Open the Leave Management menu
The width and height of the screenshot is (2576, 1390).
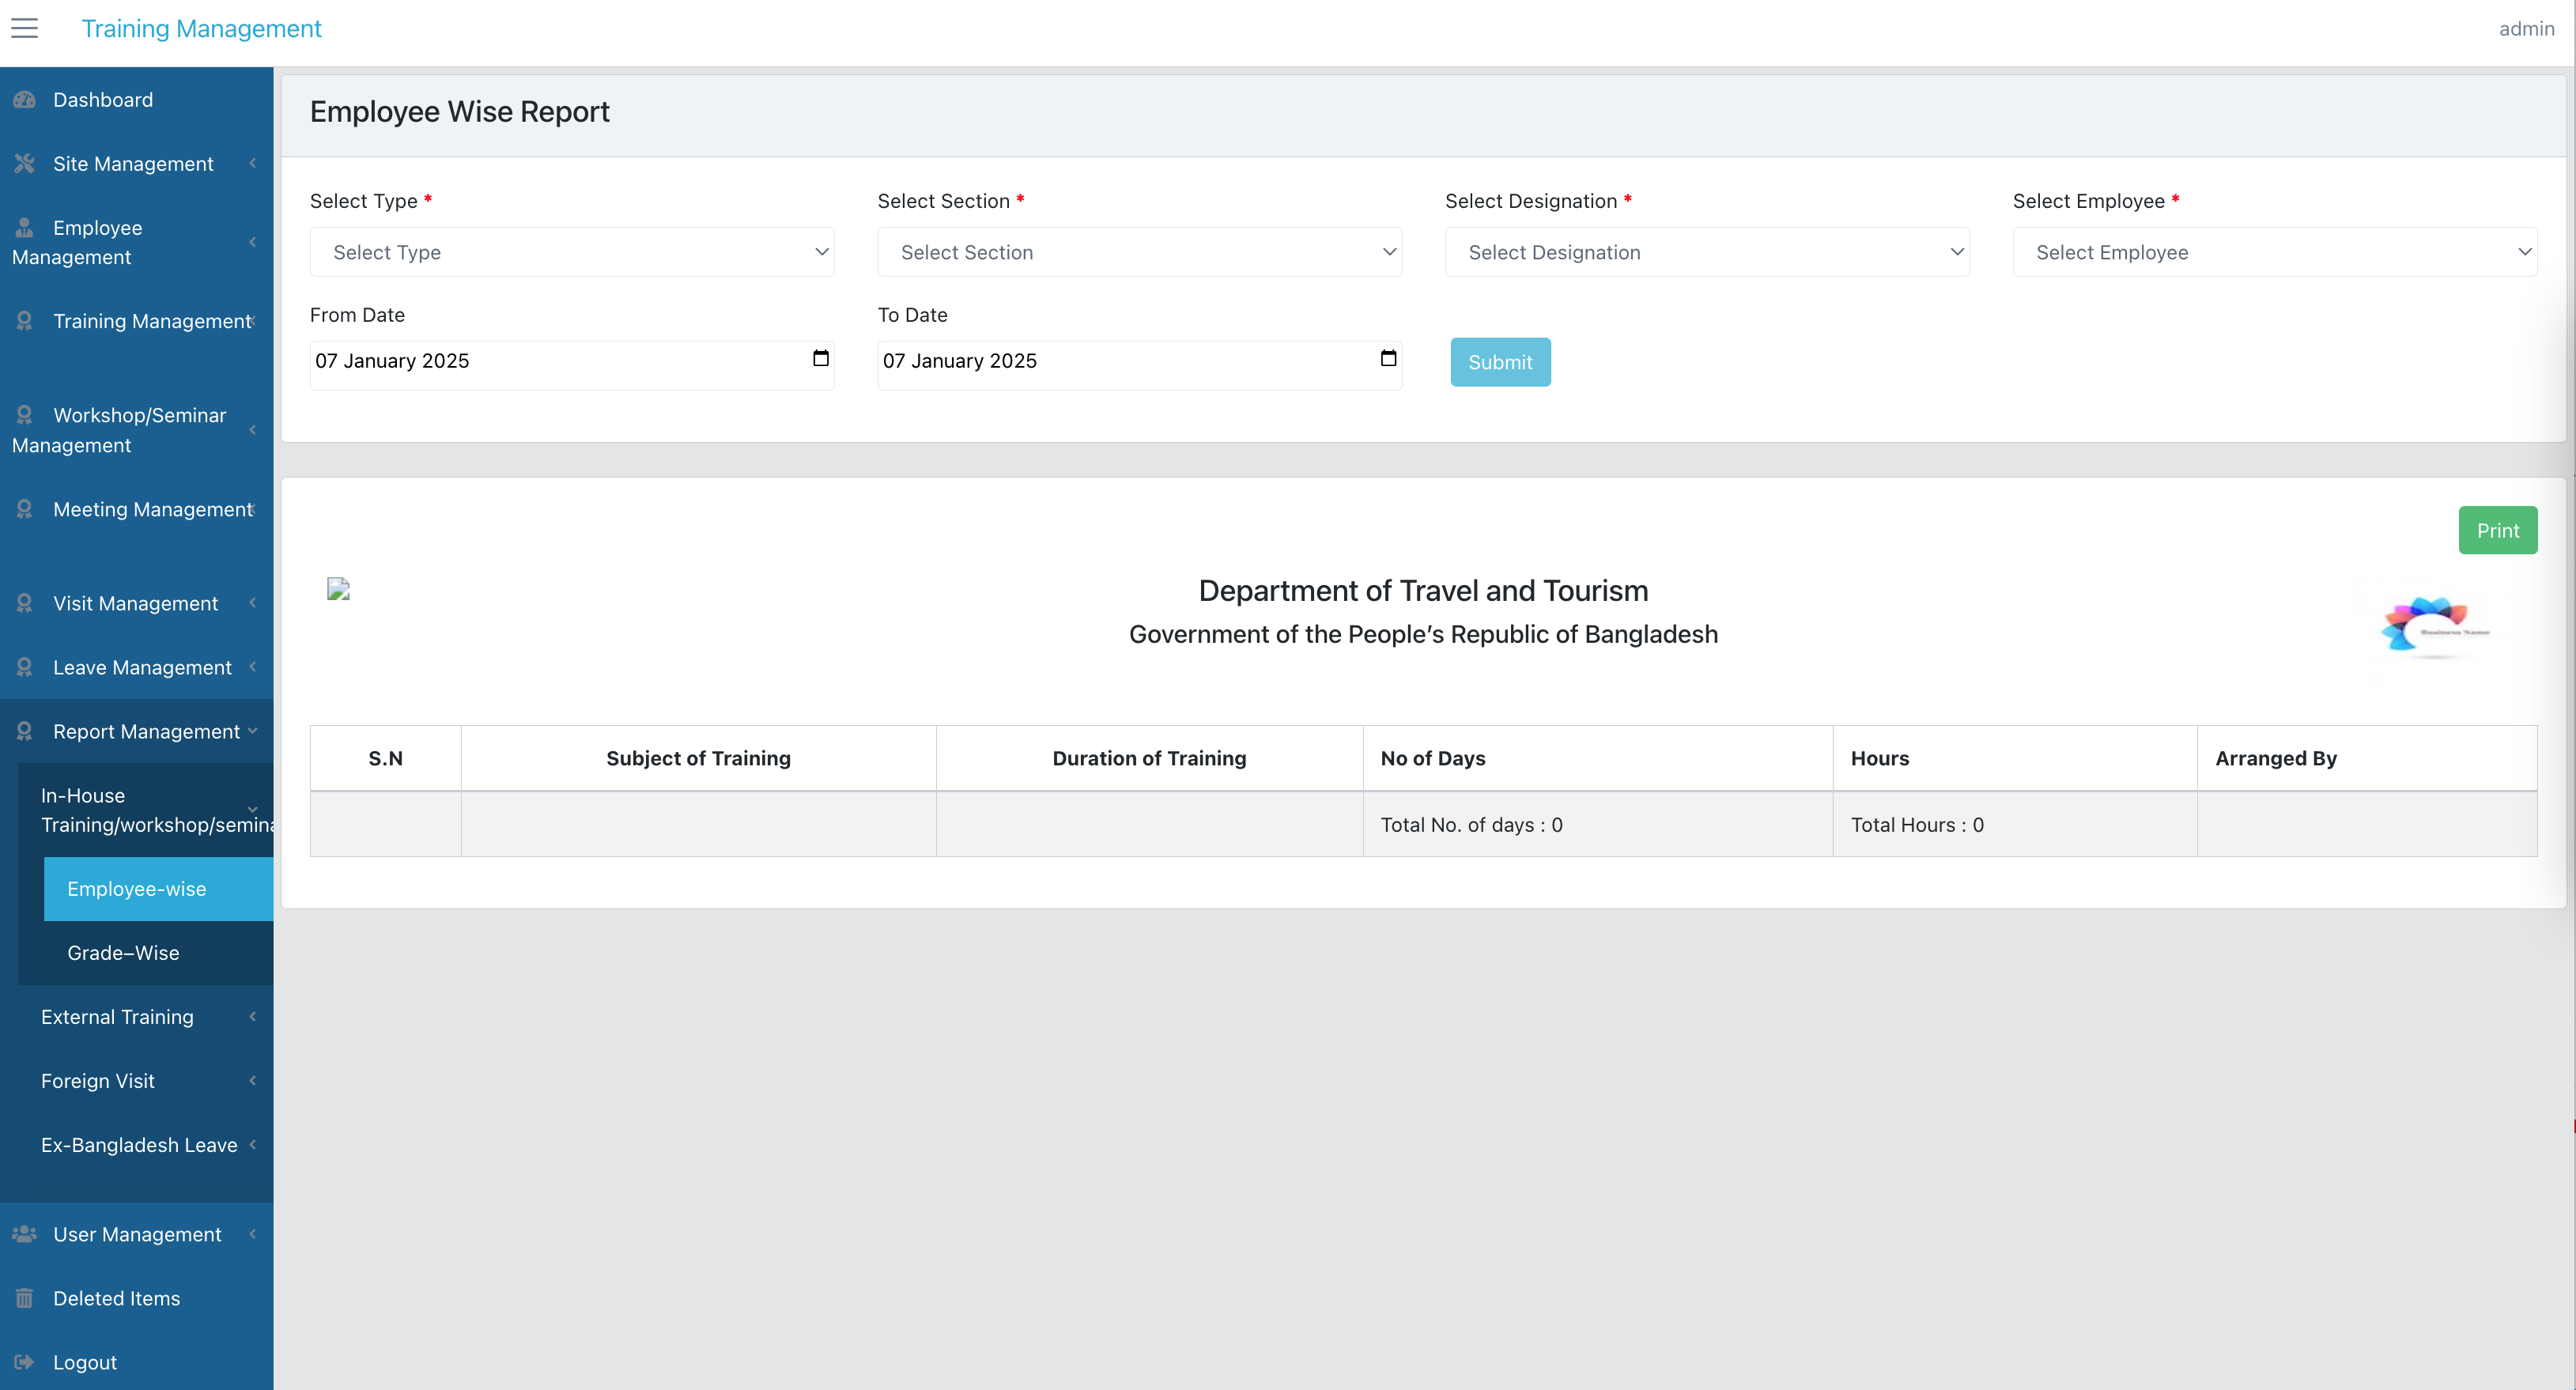pyautogui.click(x=137, y=668)
